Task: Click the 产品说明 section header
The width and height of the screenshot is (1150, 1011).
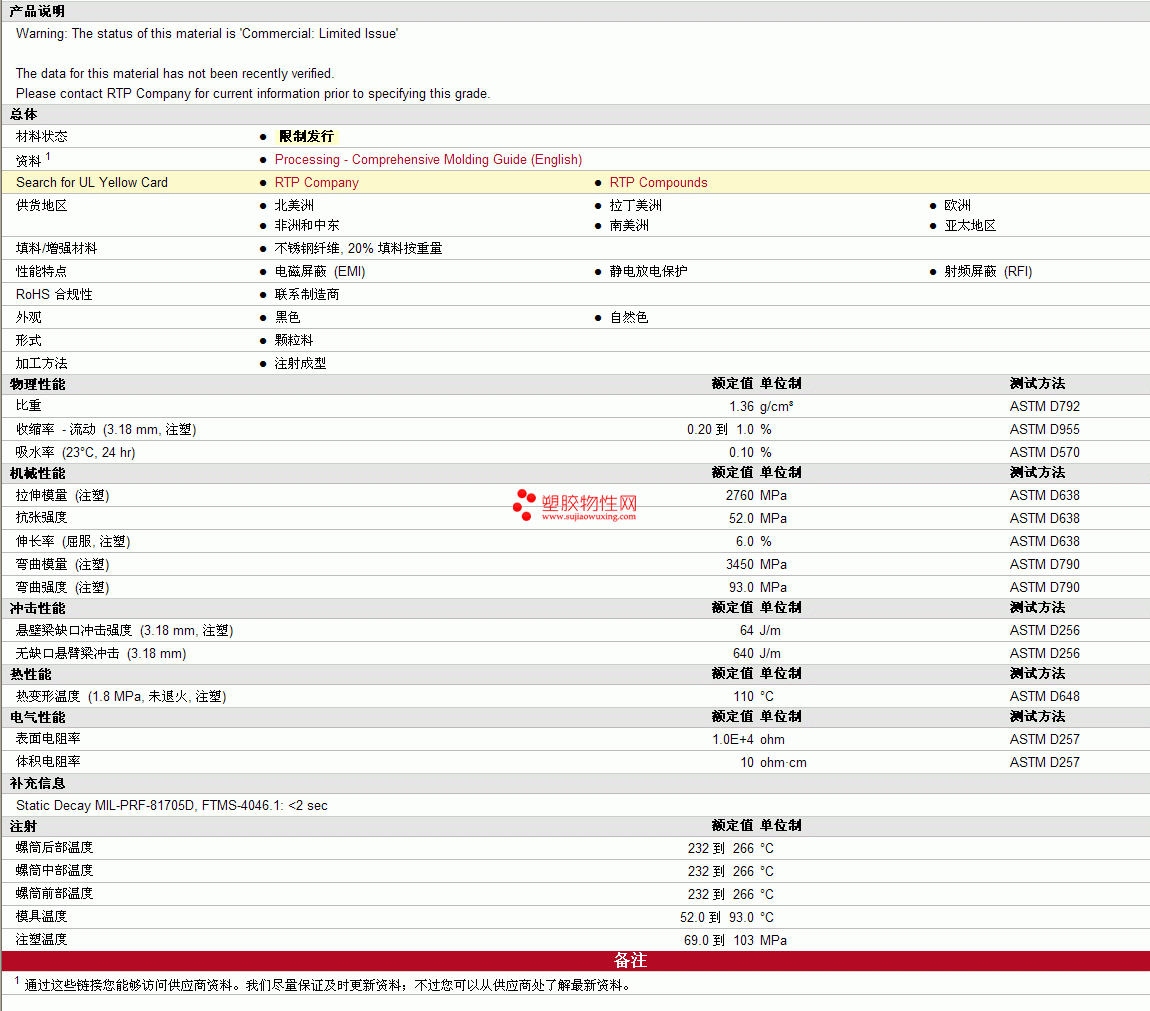Action: click(x=37, y=11)
